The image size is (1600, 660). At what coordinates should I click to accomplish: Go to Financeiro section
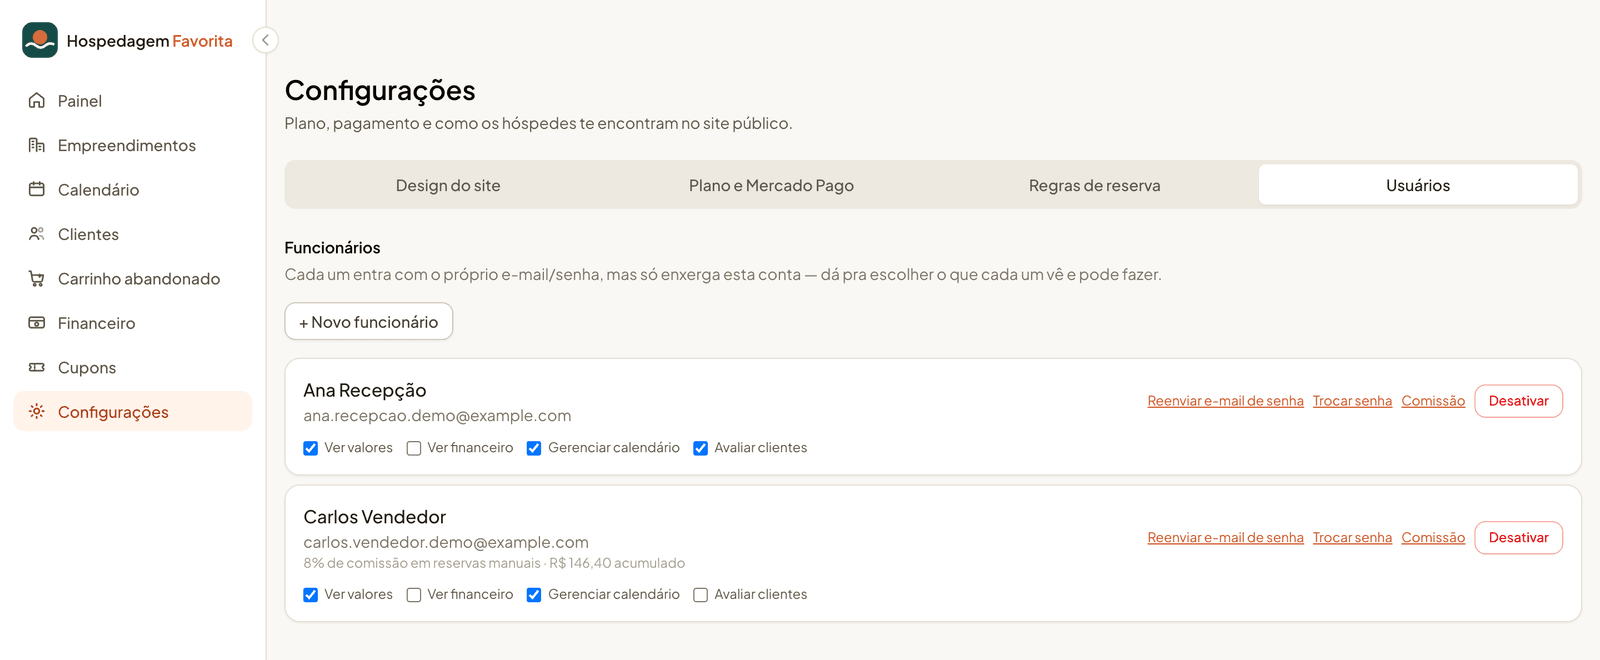[132, 323]
